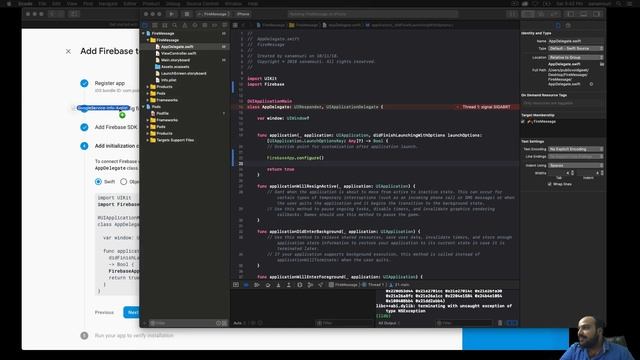The width and height of the screenshot is (640, 360).
Task: Open the Symbol navigator icon
Action: pyautogui.click(x=165, y=25)
